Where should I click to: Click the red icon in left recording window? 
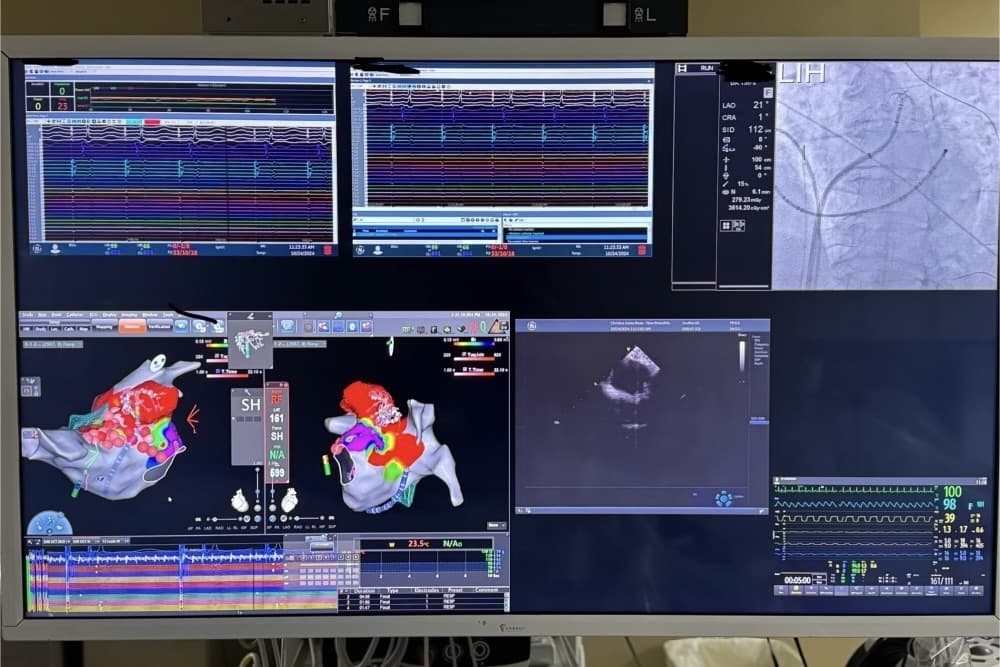(x=327, y=250)
